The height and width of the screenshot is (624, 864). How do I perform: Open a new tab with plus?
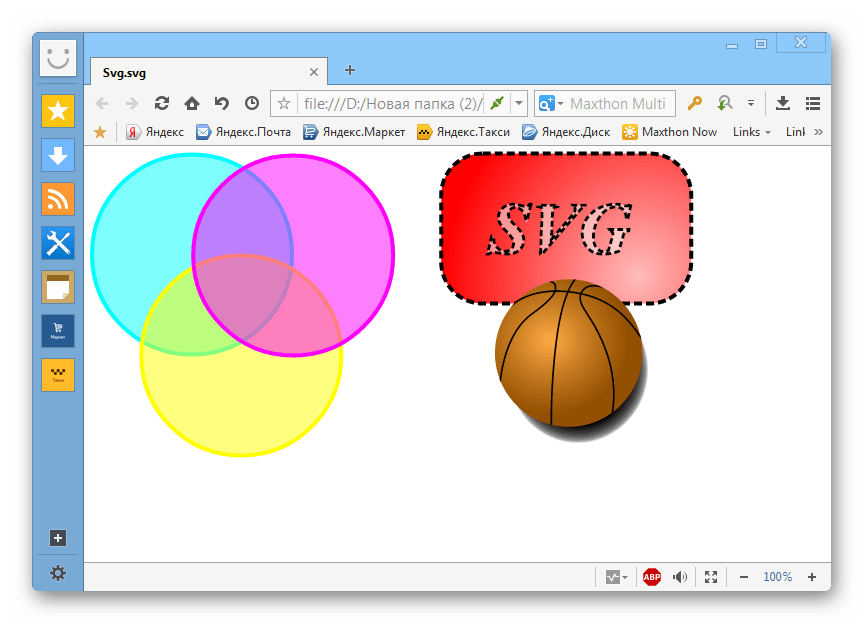point(349,70)
